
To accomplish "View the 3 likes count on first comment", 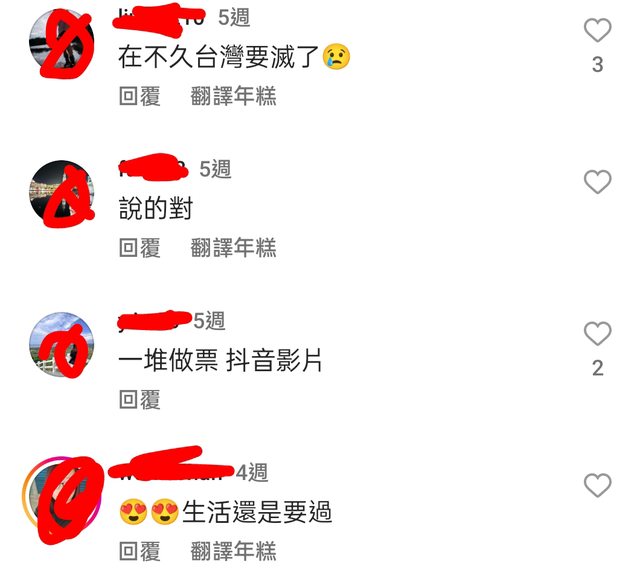I will [598, 65].
